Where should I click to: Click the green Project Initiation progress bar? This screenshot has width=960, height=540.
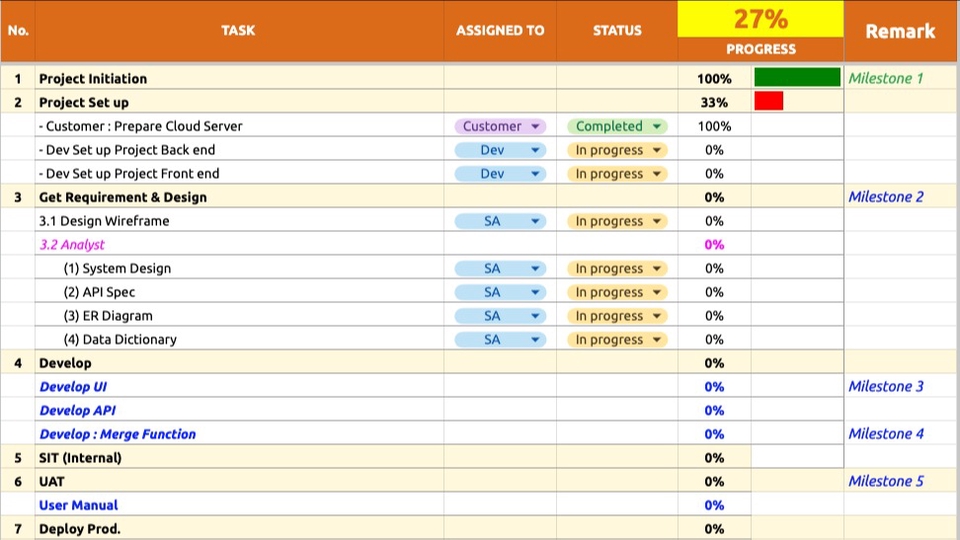tap(797, 77)
